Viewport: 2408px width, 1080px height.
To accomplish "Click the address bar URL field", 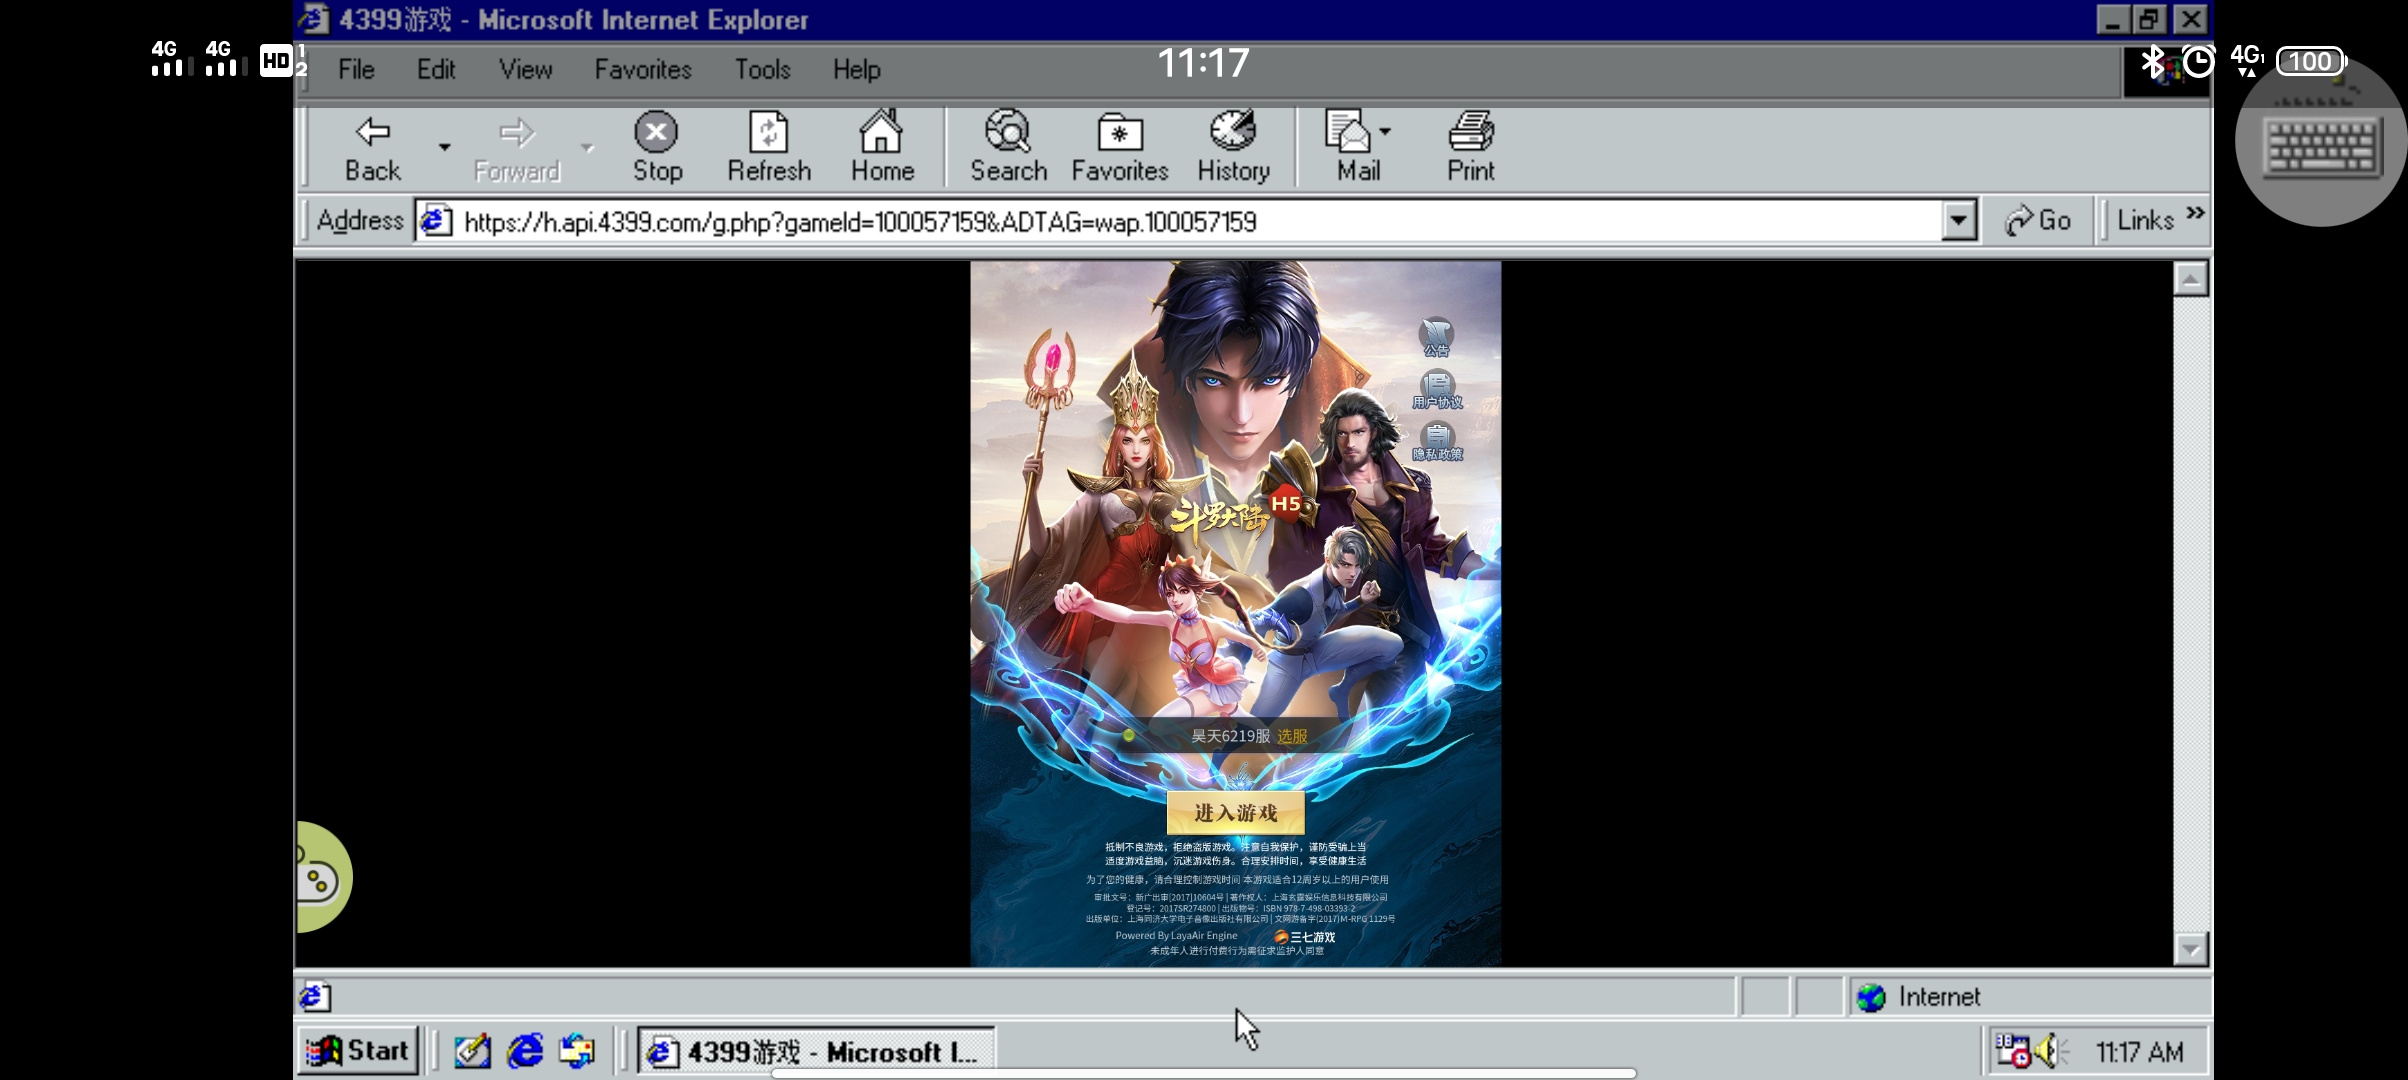I will 1198,221.
